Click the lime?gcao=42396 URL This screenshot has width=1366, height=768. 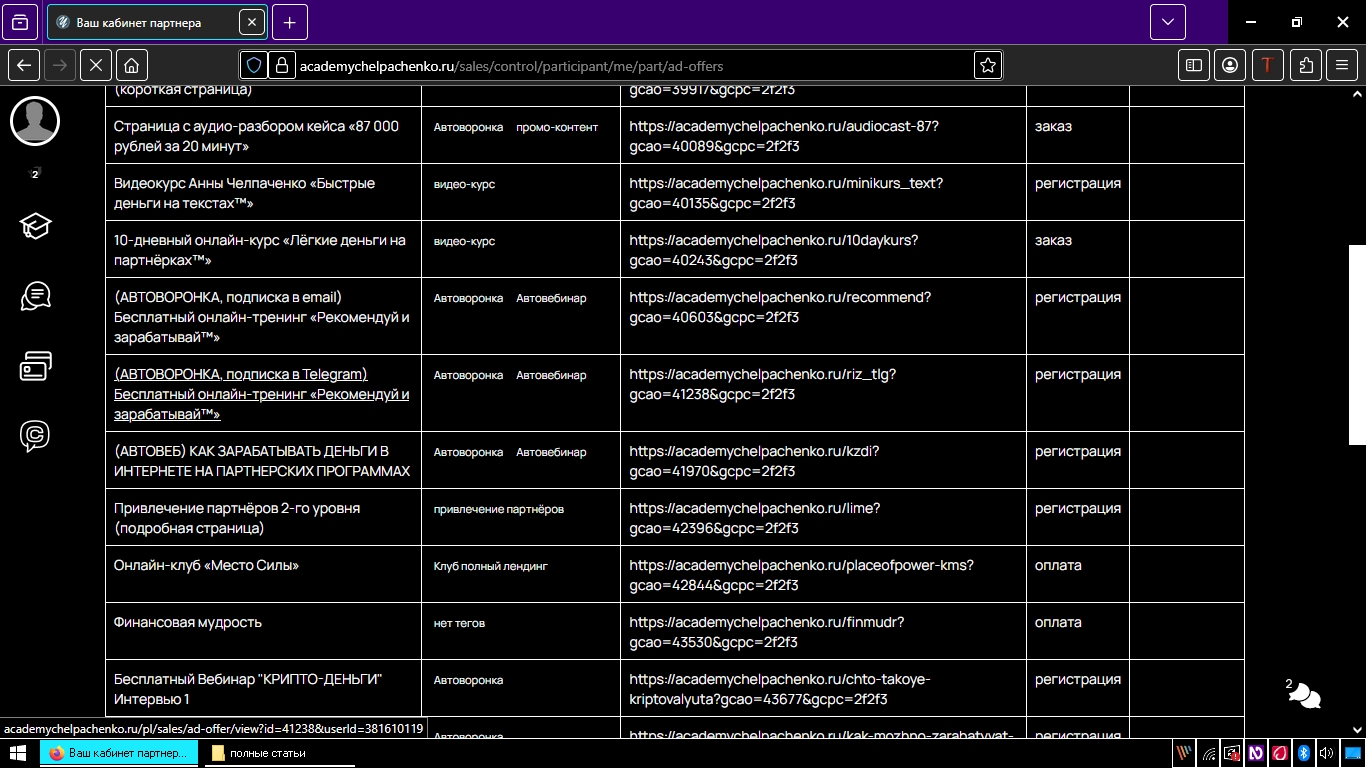pyautogui.click(x=755, y=518)
